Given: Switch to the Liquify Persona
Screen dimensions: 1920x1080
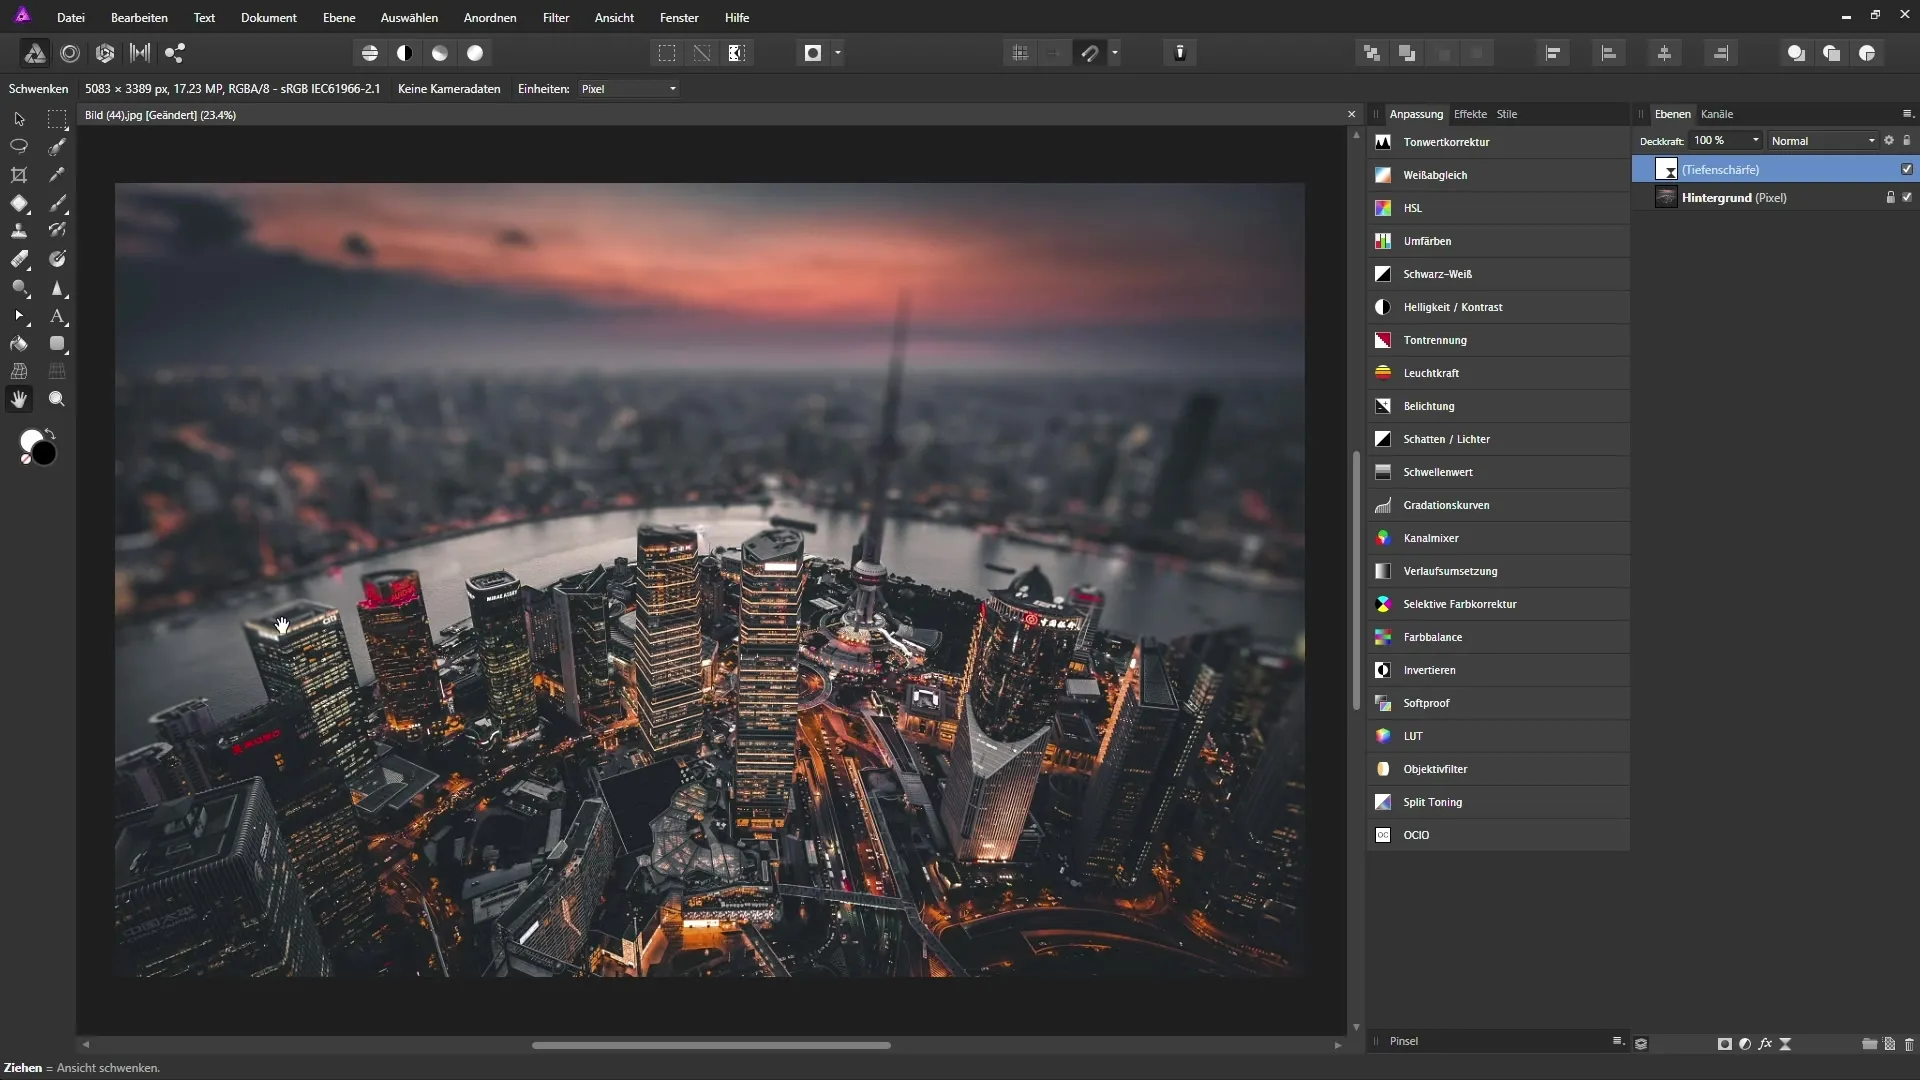Looking at the screenshot, I should (70, 53).
